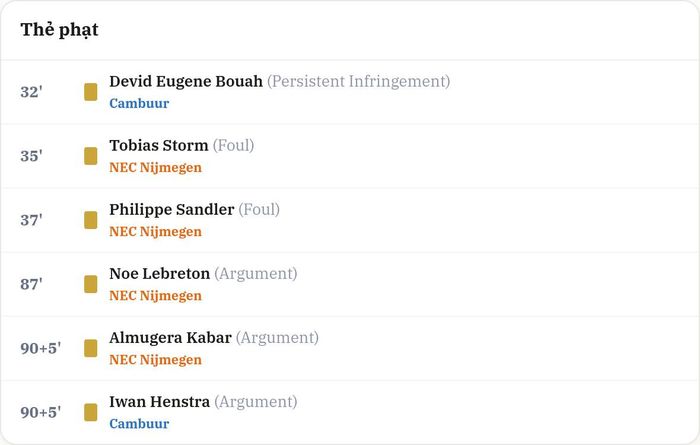This screenshot has height=445, width=700.
Task: Open Cambuur team link under Iwan Henstra
Action: point(139,424)
